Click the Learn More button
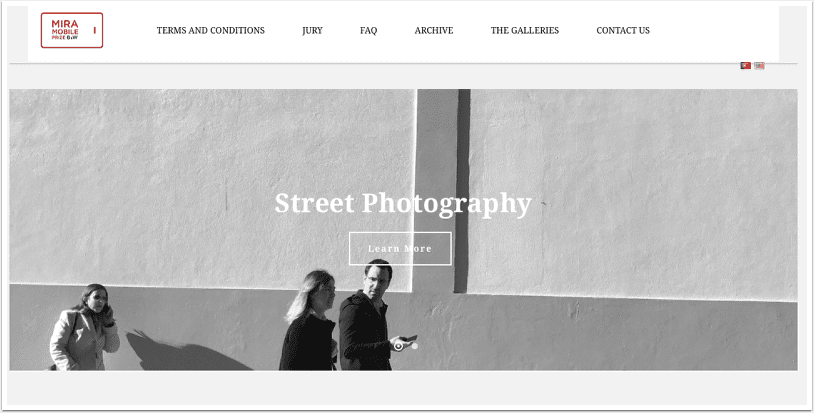Viewport: 814px width, 413px height. click(400, 249)
